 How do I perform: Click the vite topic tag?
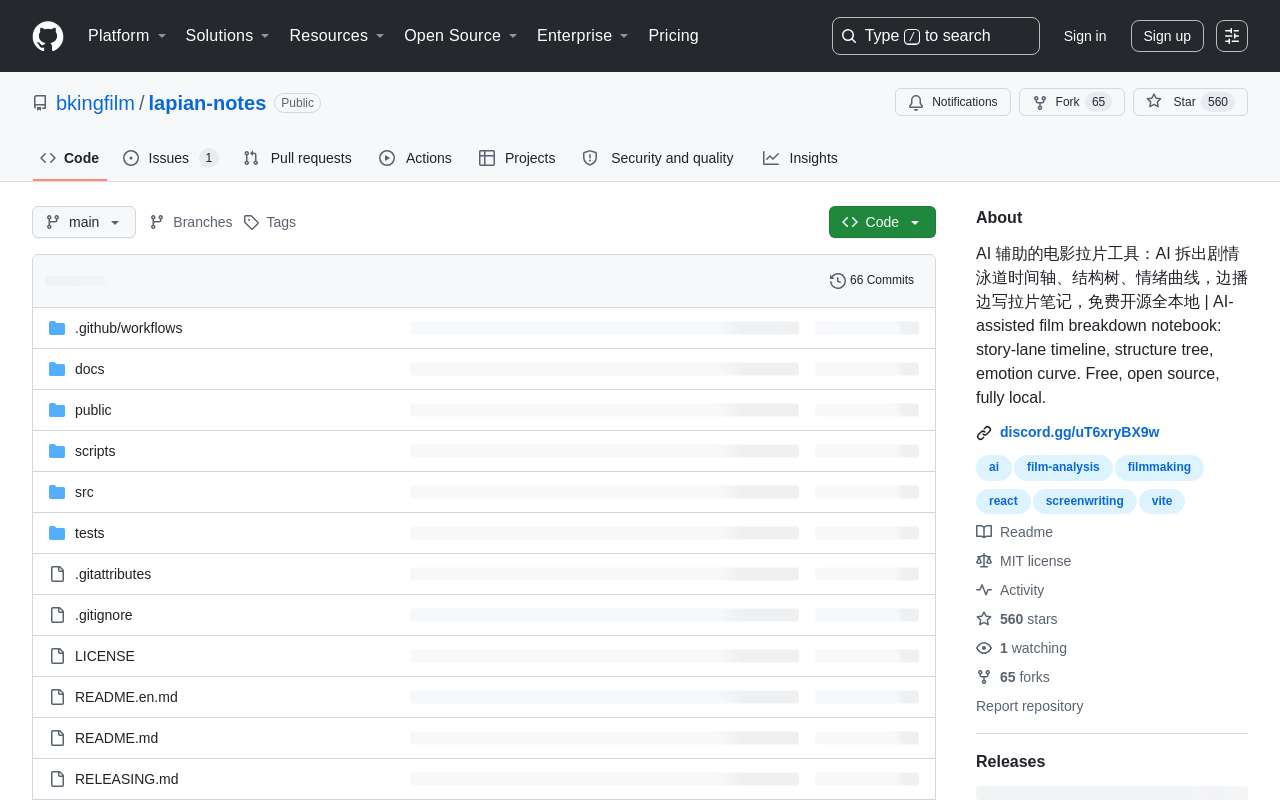[1162, 501]
